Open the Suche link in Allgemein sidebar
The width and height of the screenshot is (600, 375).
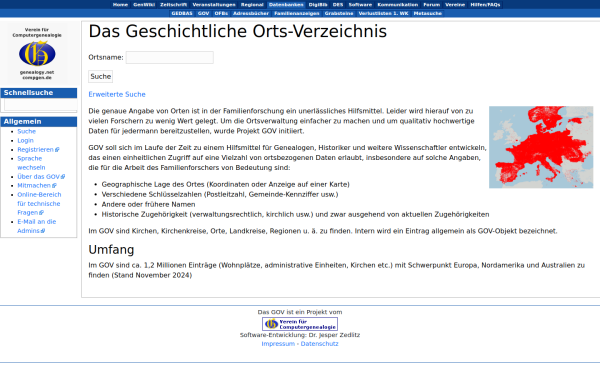click(26, 131)
